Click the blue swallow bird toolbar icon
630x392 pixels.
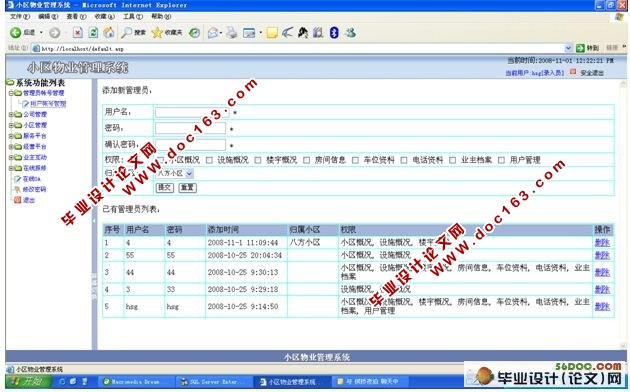click(287, 33)
